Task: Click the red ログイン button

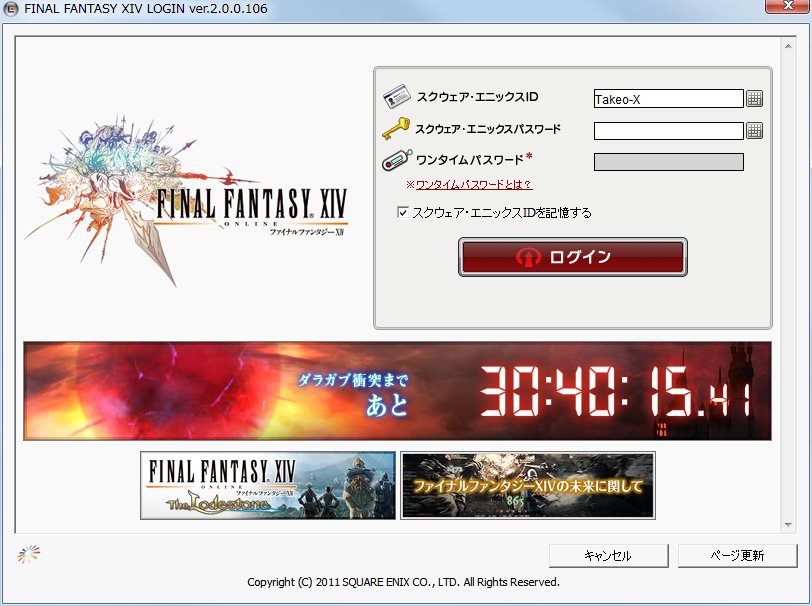Action: 573,257
